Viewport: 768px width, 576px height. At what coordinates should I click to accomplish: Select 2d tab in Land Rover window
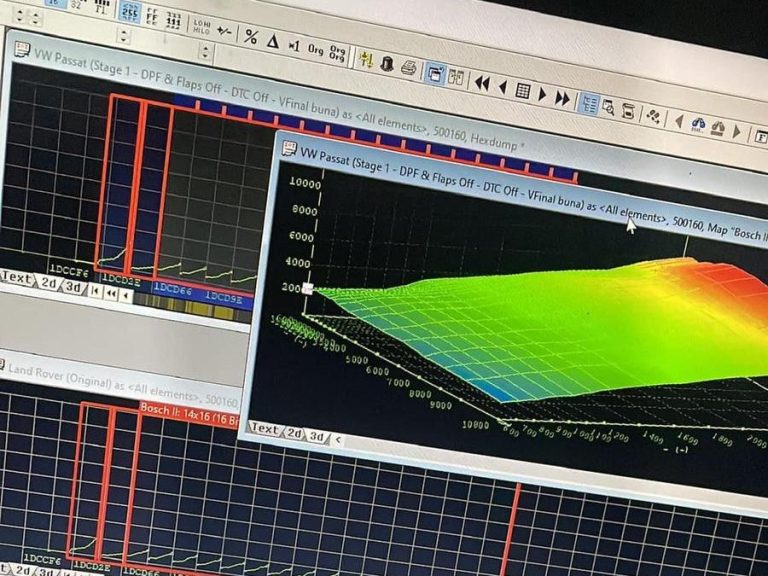[24, 570]
